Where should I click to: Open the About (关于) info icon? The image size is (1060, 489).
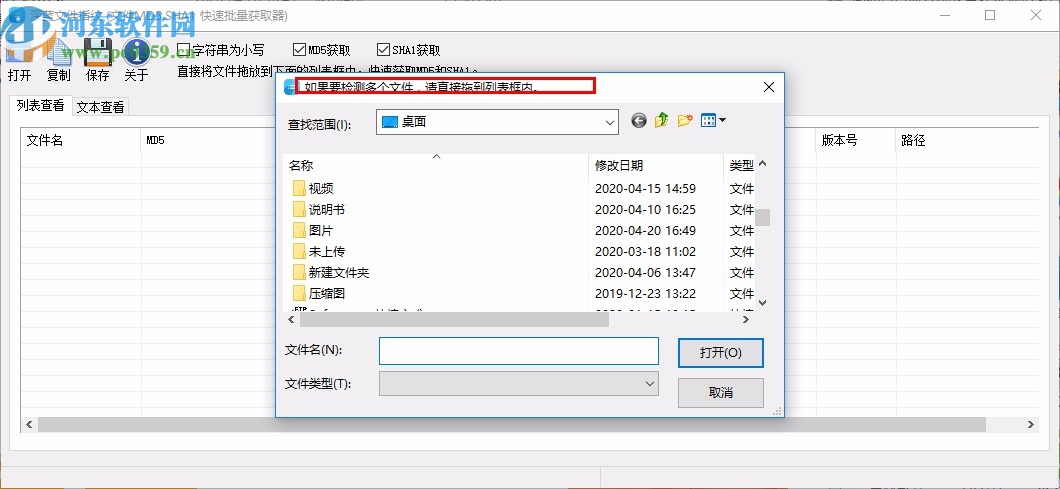136,53
